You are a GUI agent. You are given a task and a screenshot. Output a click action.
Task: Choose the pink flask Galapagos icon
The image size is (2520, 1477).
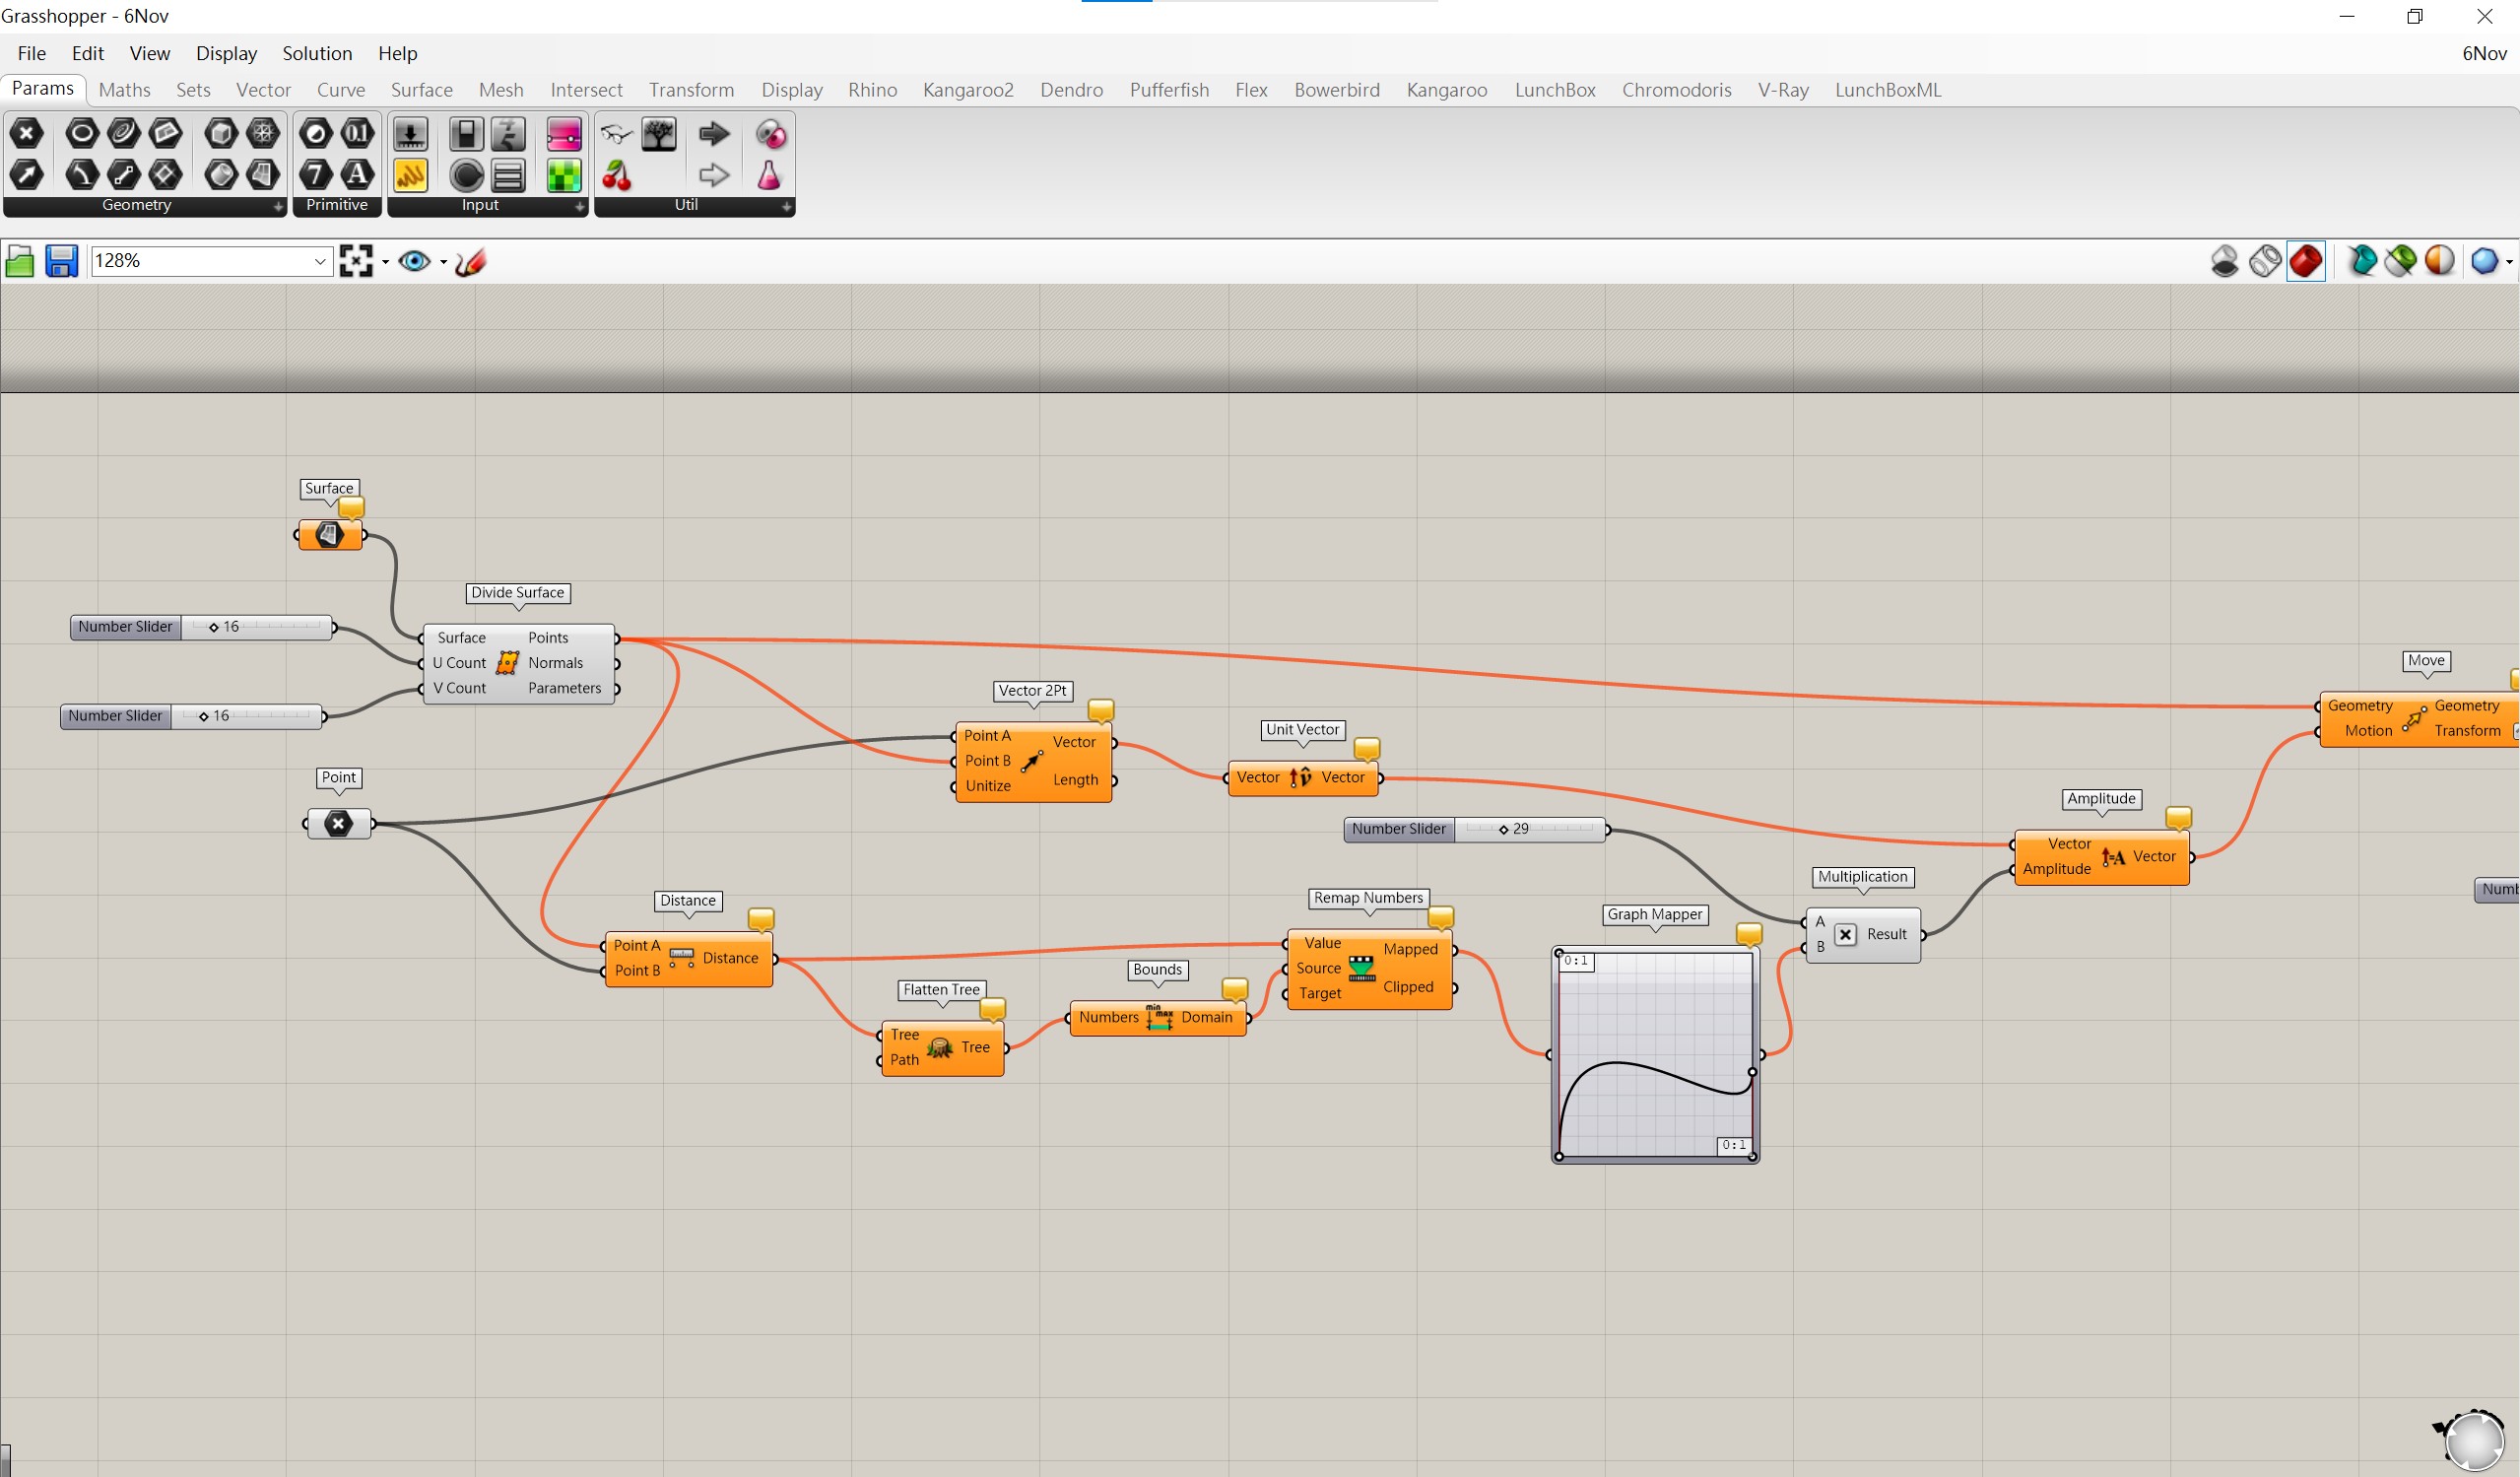pos(769,175)
